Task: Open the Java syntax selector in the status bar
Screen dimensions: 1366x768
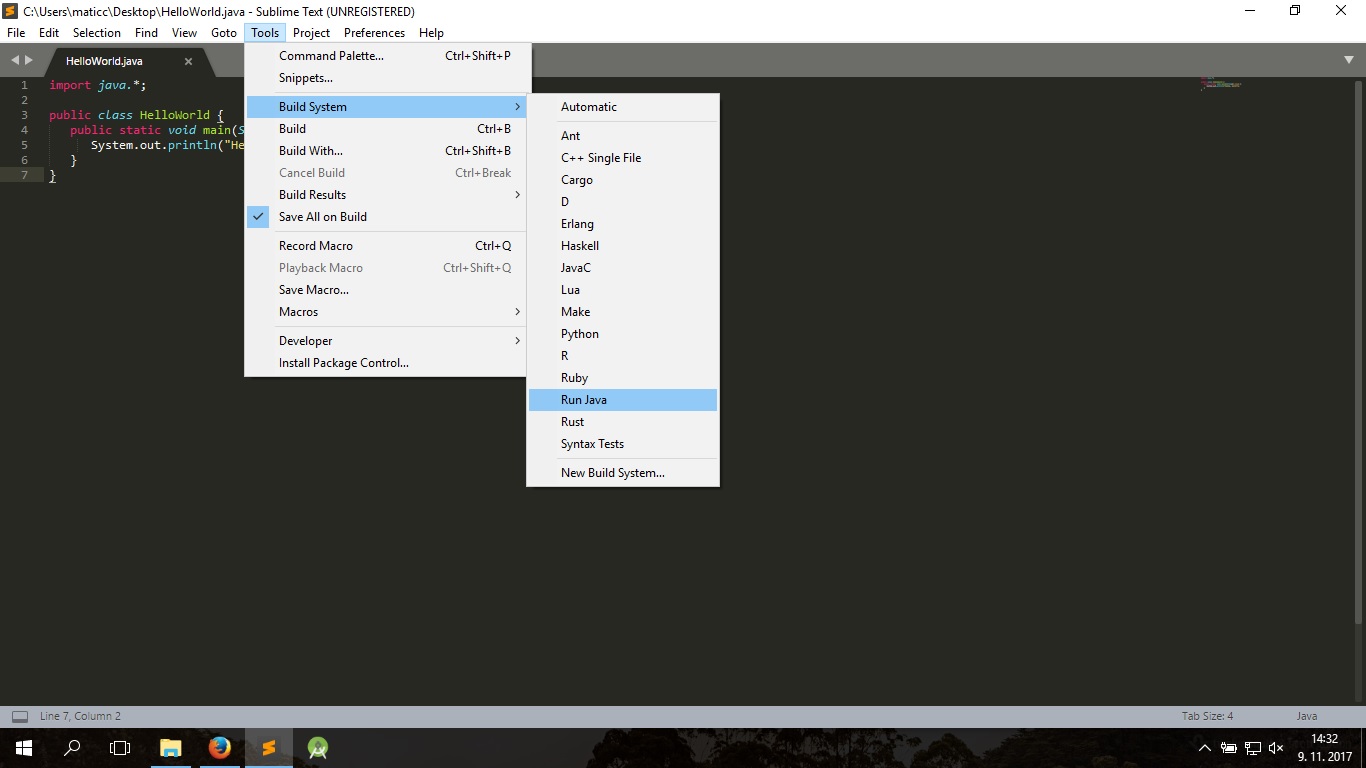Action: [x=1306, y=716]
